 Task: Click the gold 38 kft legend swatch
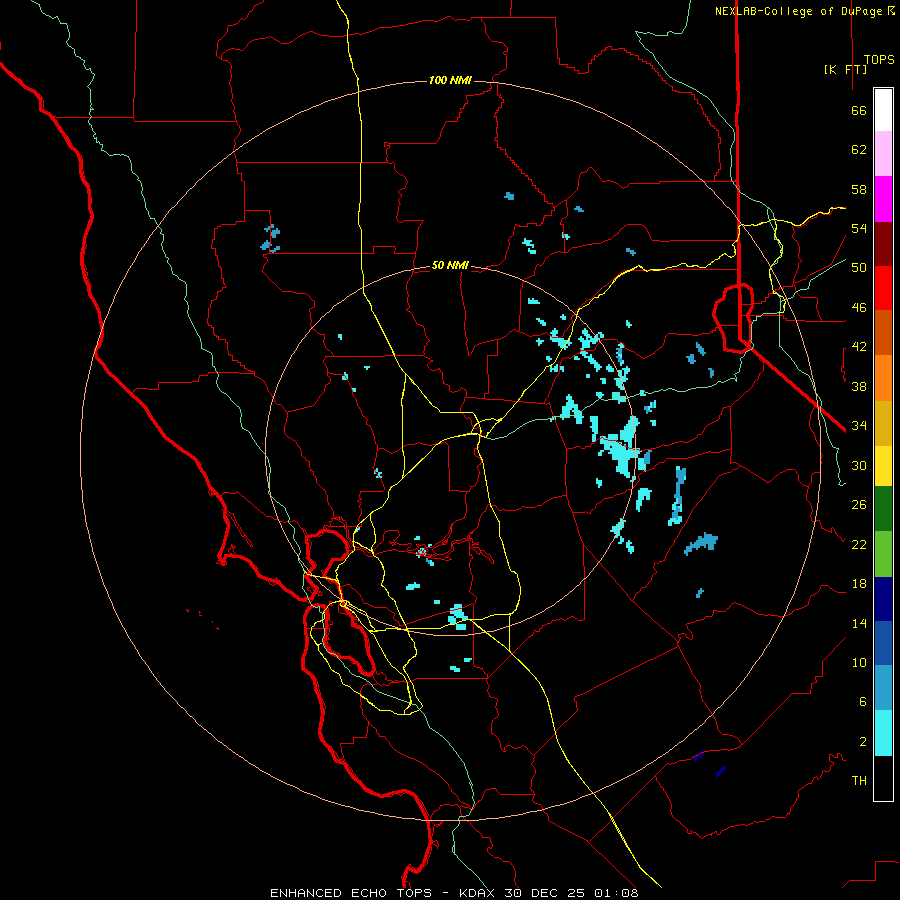883,422
